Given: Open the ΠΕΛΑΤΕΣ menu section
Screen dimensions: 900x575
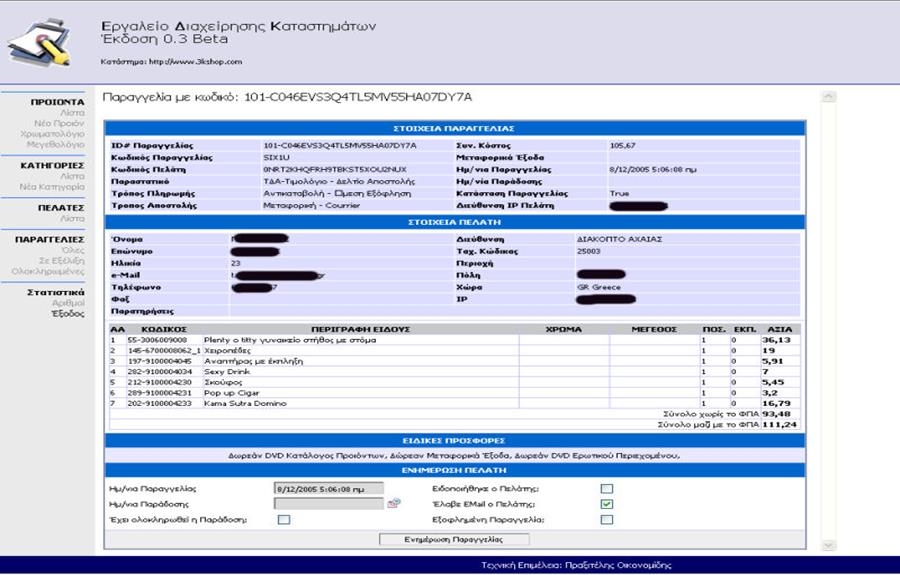Looking at the screenshot, I should coord(61,208).
